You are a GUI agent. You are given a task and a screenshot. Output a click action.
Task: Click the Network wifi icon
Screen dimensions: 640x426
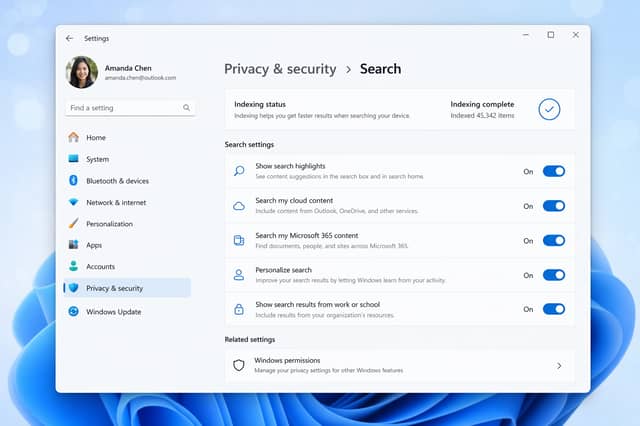73,202
